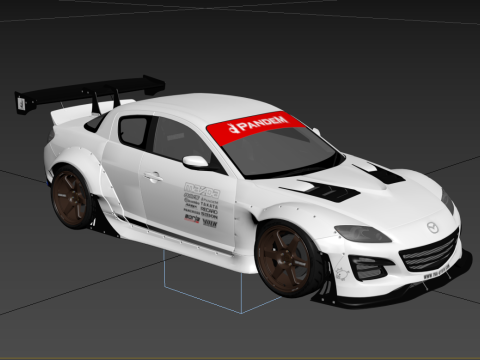Select the car's headlight beside the front wheel
Screen dimensions: 480x360
point(362,234)
